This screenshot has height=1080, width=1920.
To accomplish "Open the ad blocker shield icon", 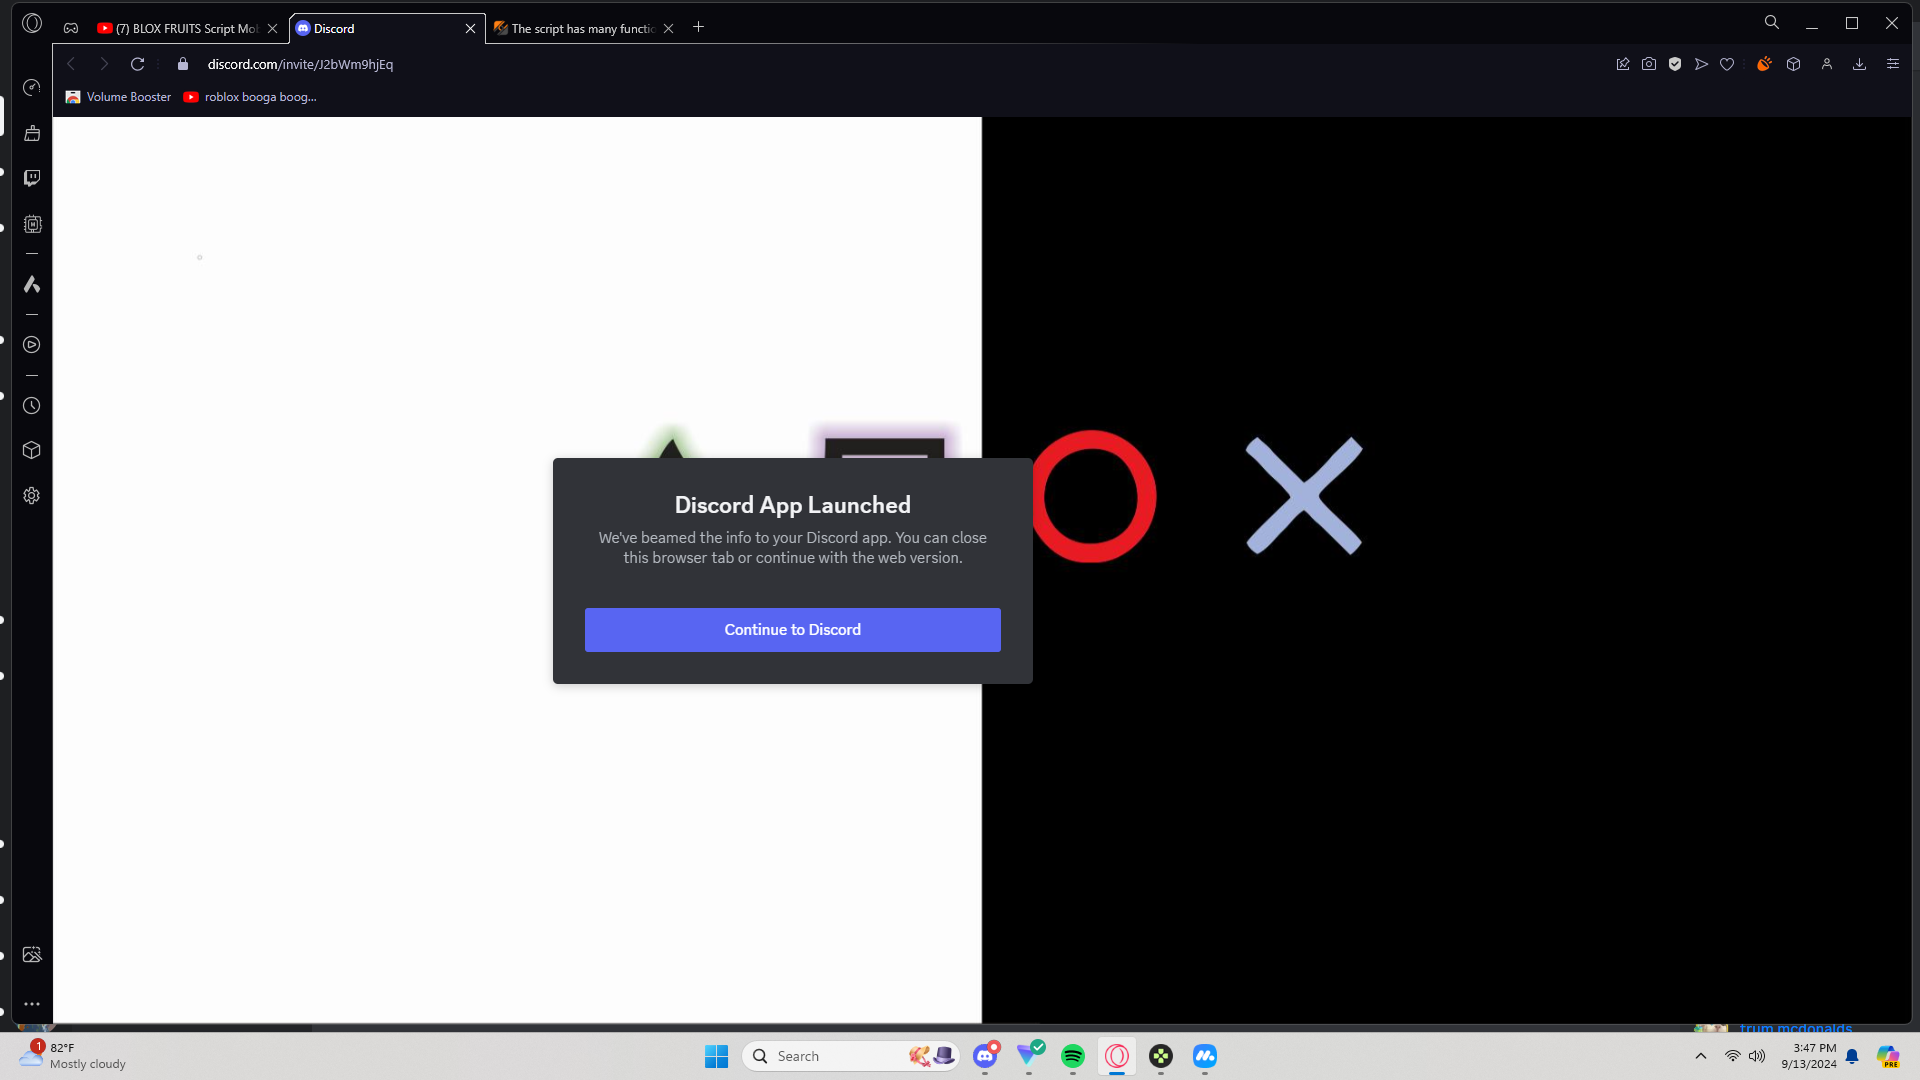I will click(1675, 64).
